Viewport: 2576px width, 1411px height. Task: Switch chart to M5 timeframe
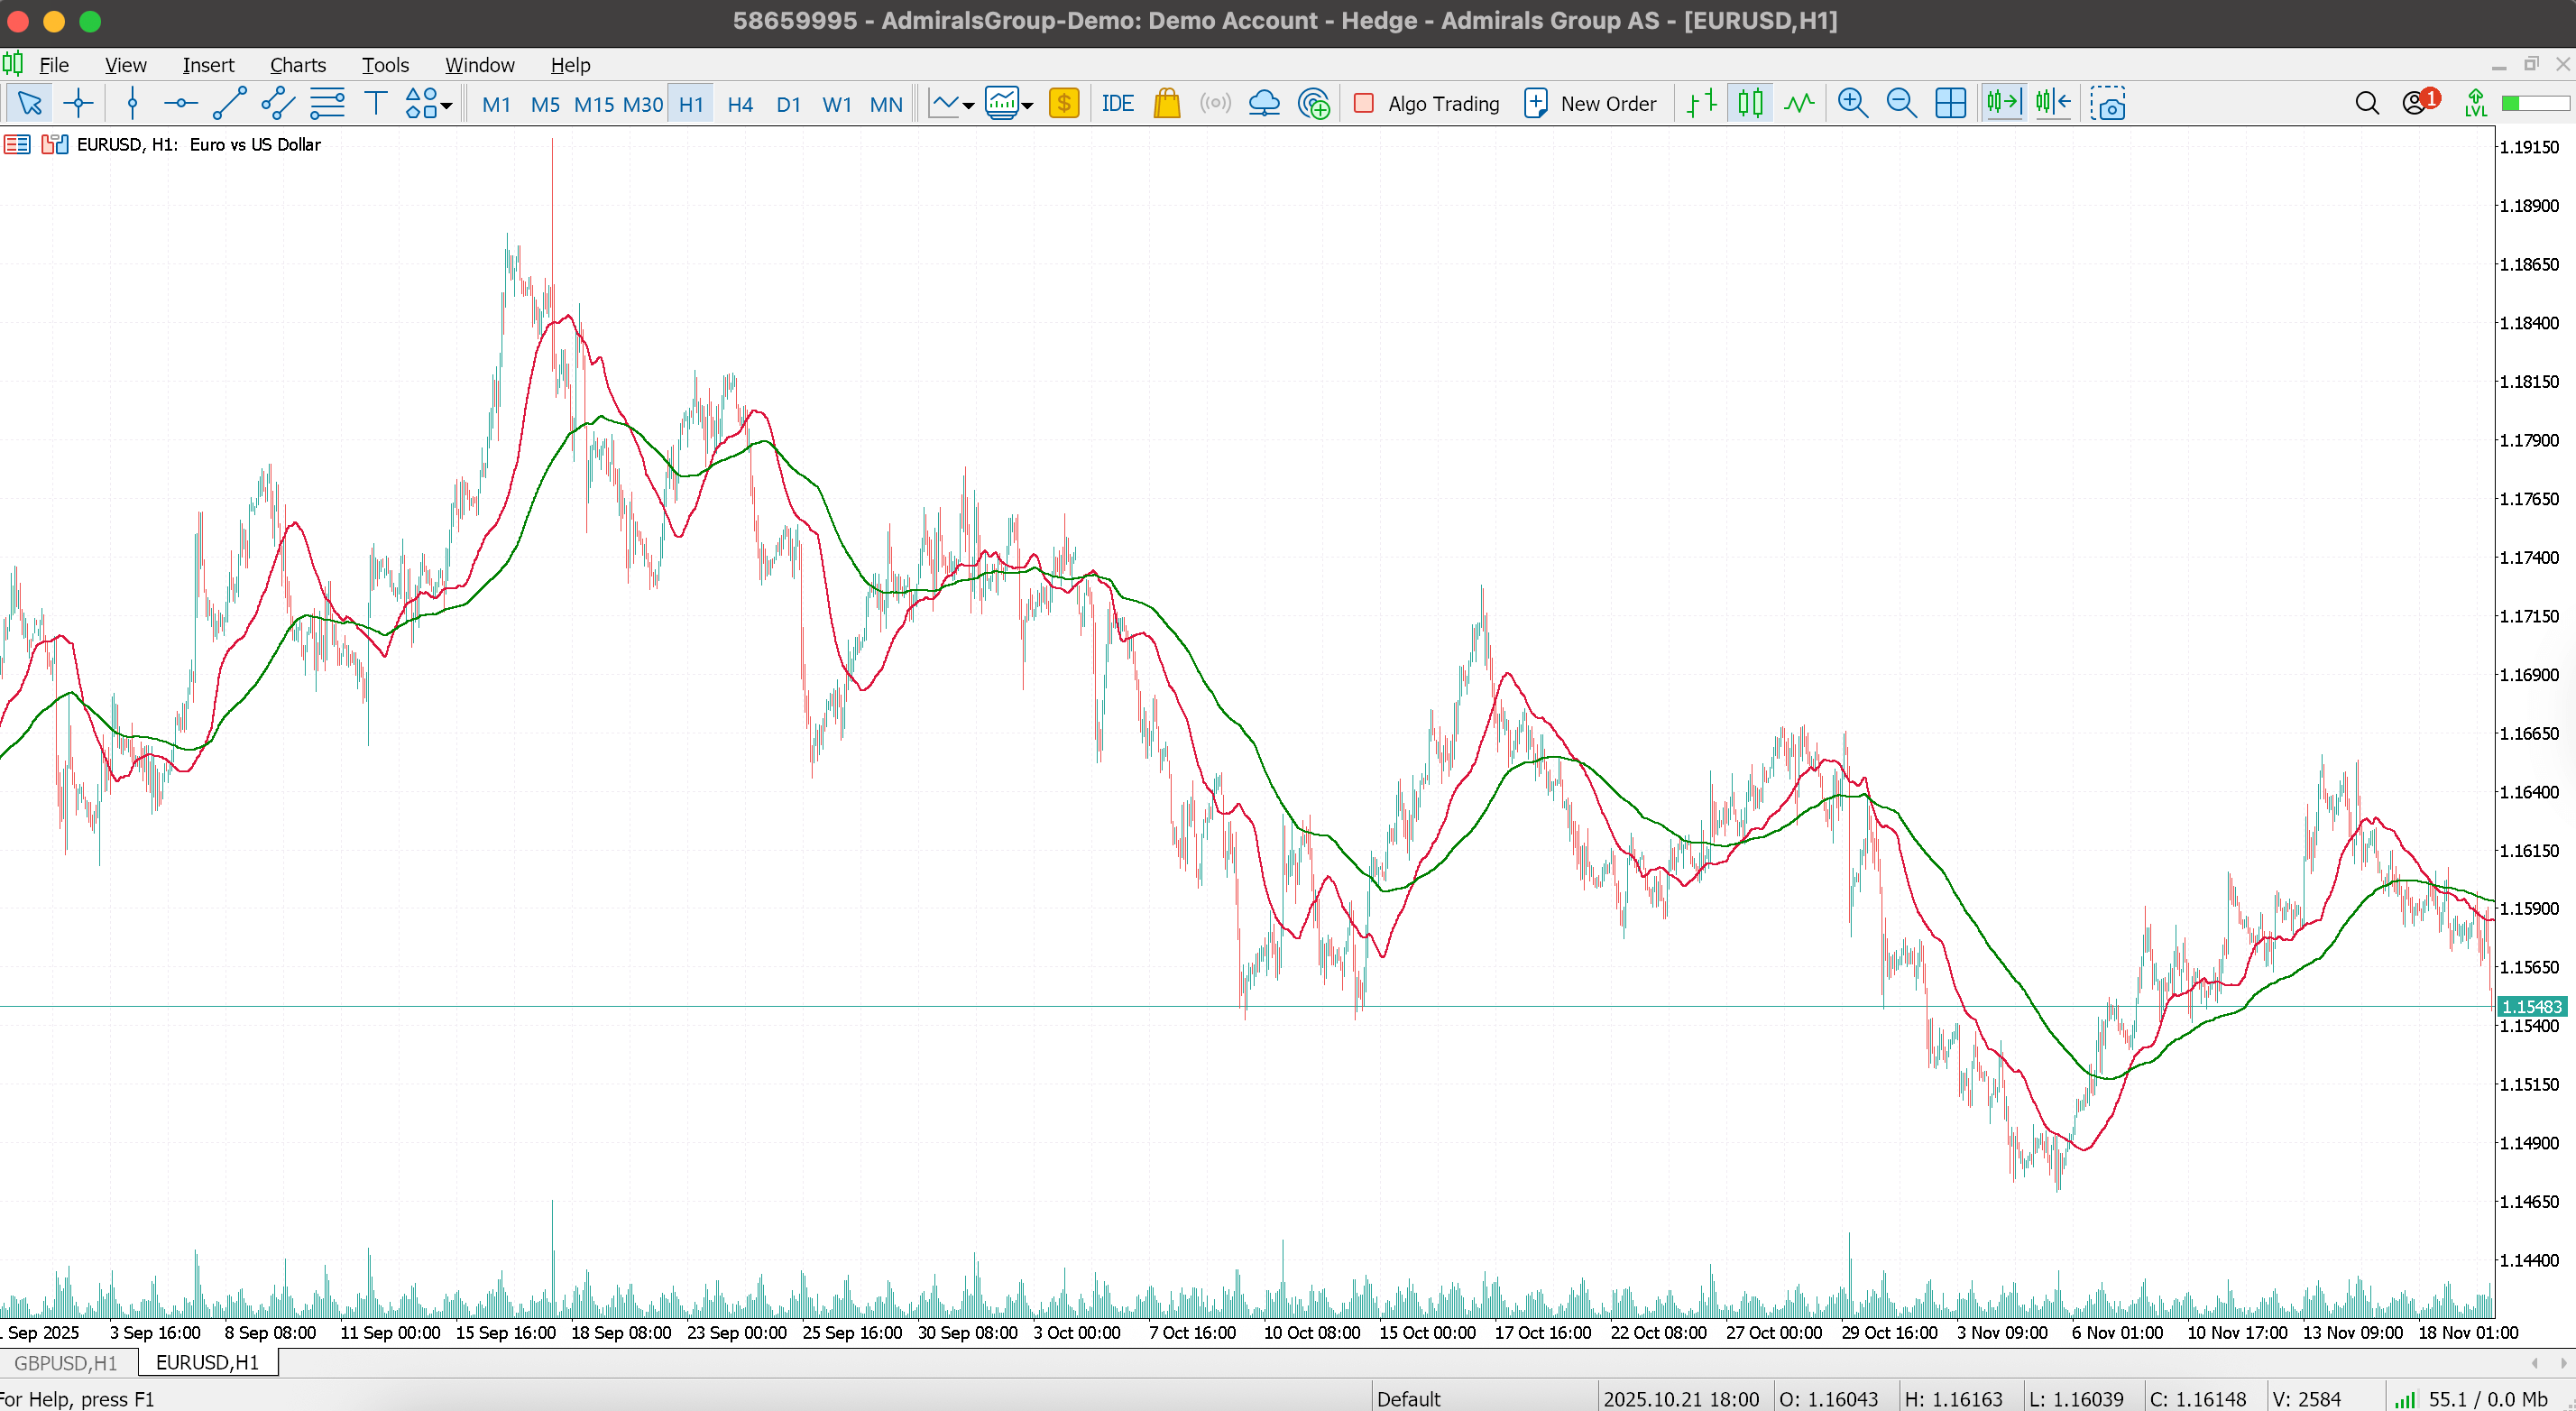545,104
